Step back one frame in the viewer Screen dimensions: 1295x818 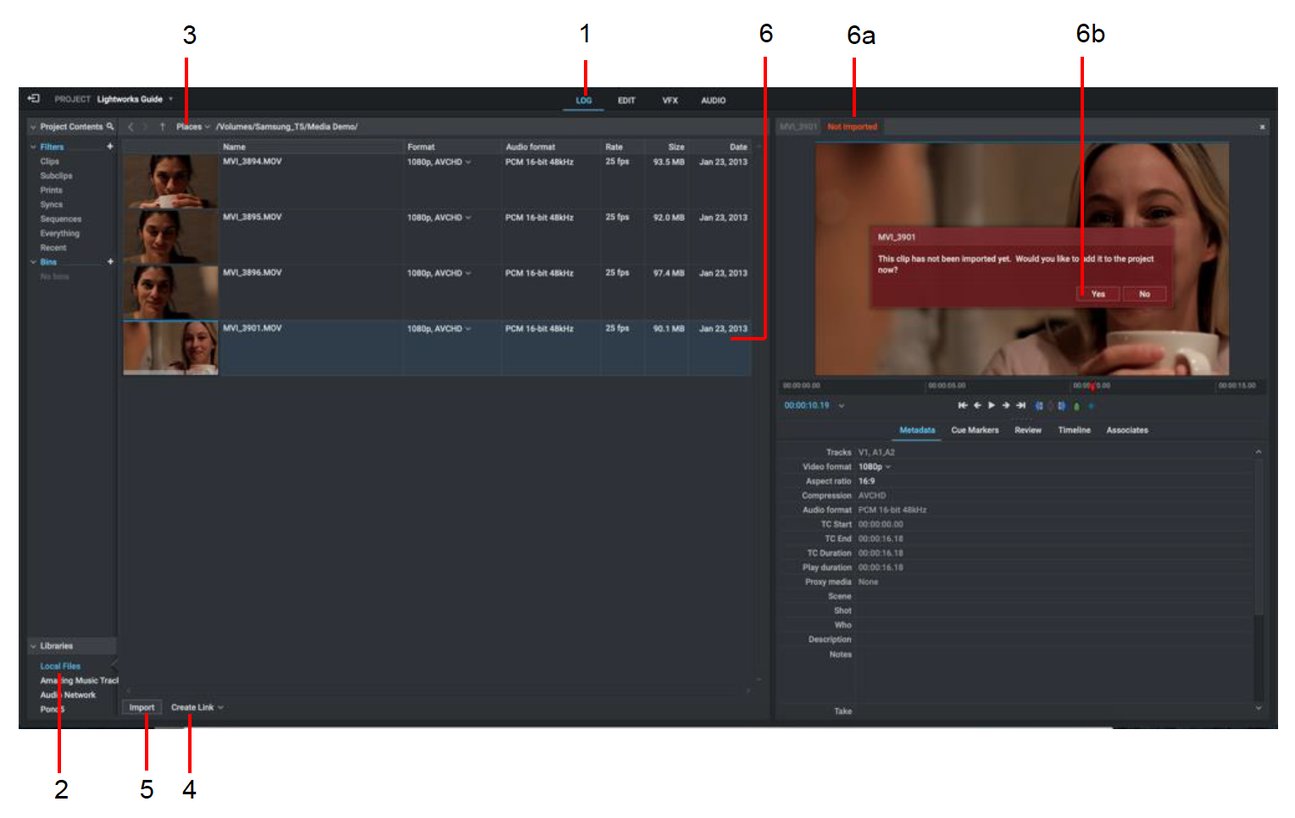point(977,405)
